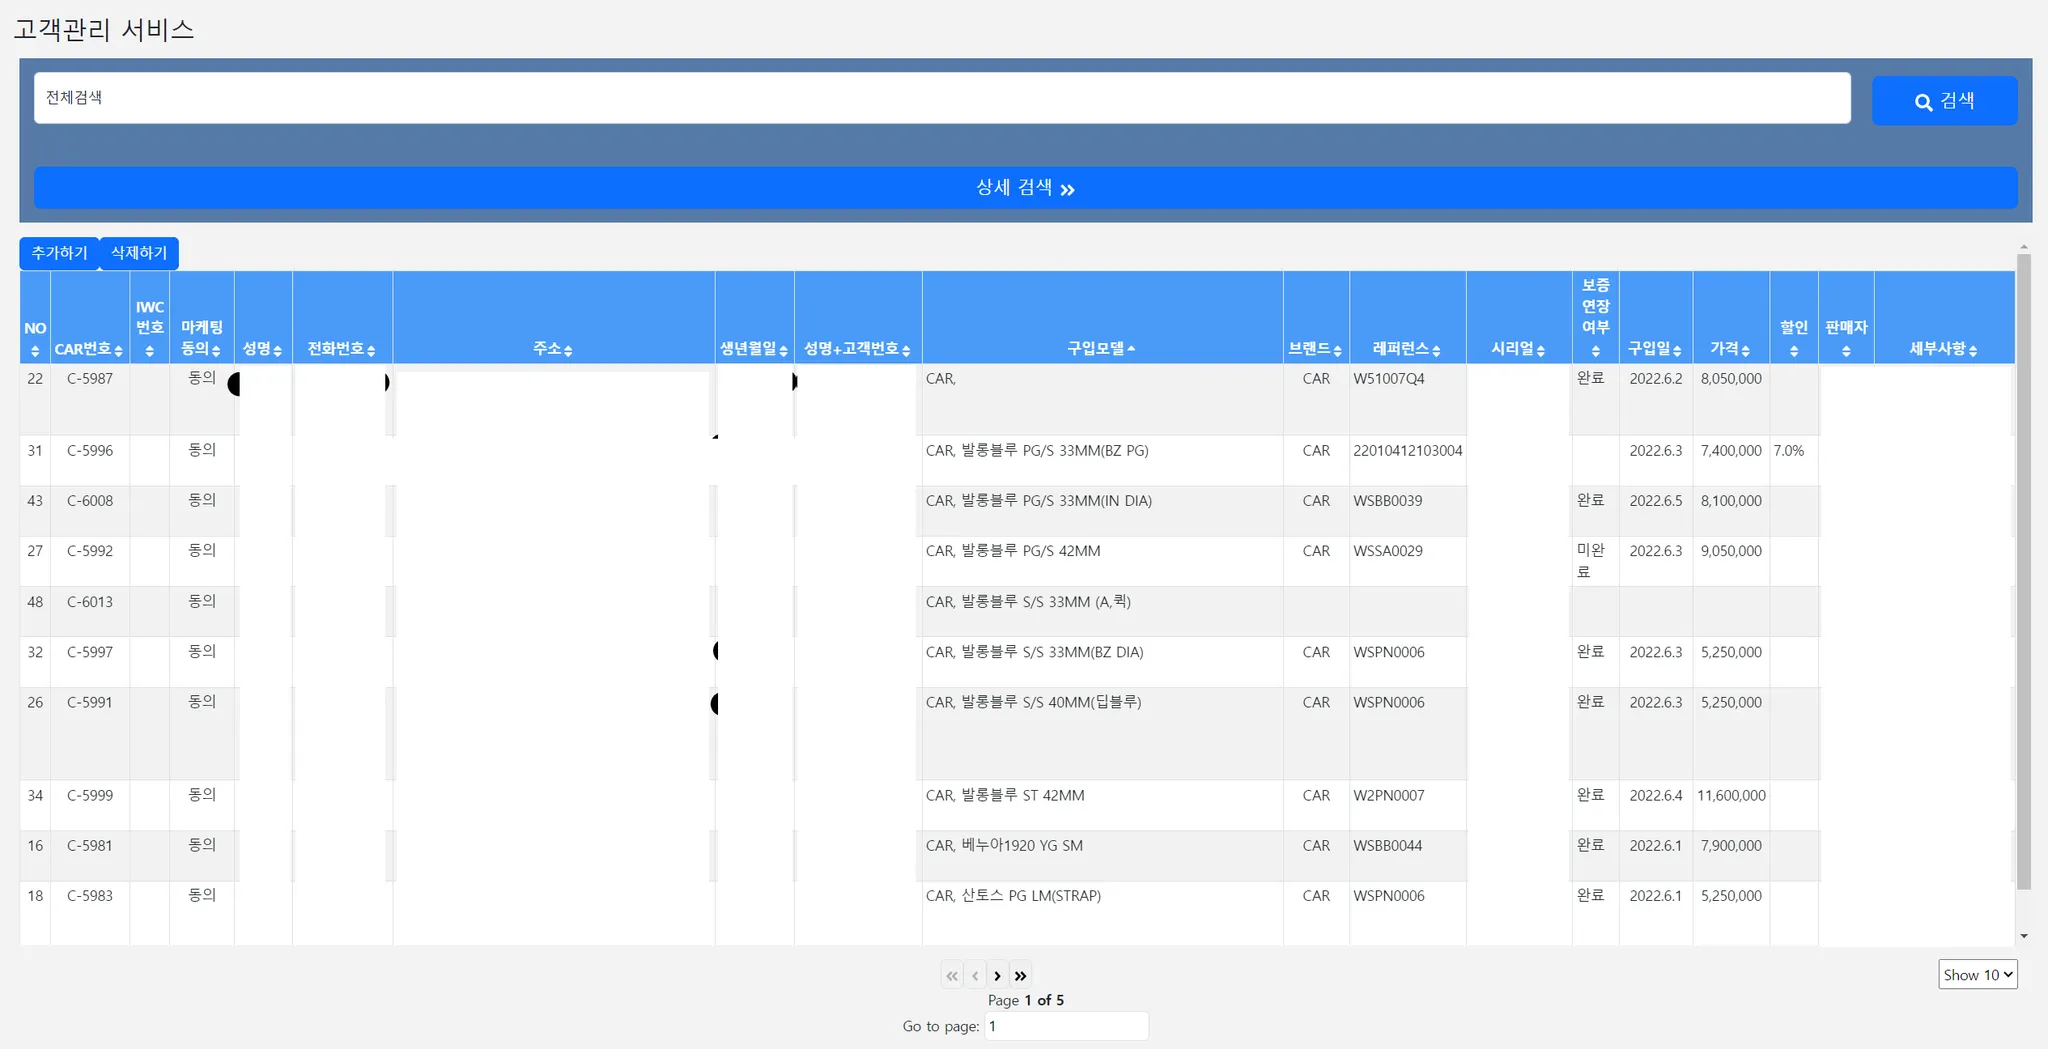Click the 검색 search button
The width and height of the screenshot is (2048, 1049).
coord(1944,101)
